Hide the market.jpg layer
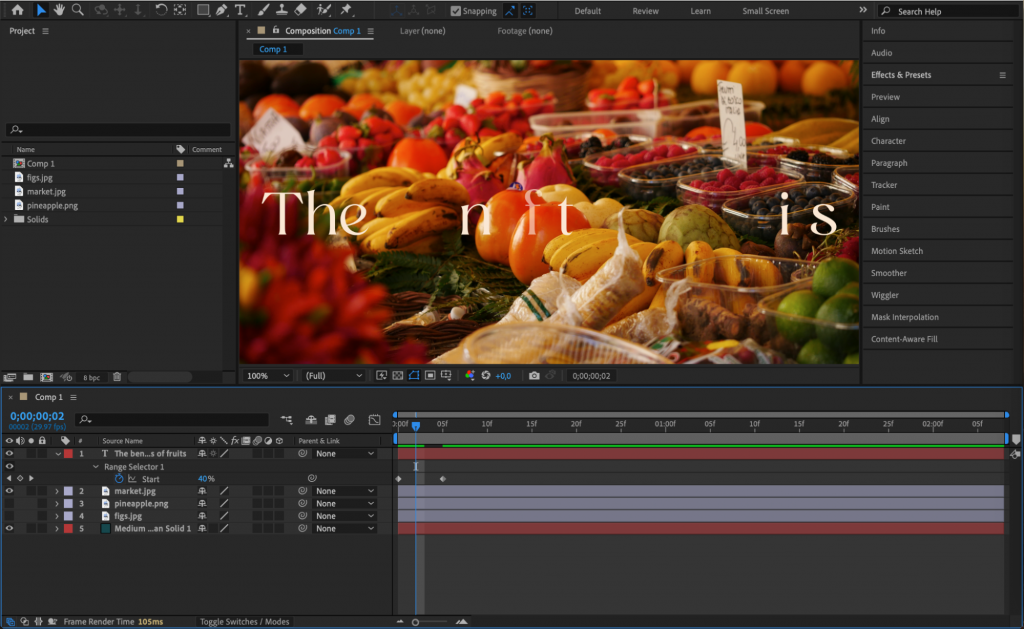The image size is (1024, 629). 7,491
